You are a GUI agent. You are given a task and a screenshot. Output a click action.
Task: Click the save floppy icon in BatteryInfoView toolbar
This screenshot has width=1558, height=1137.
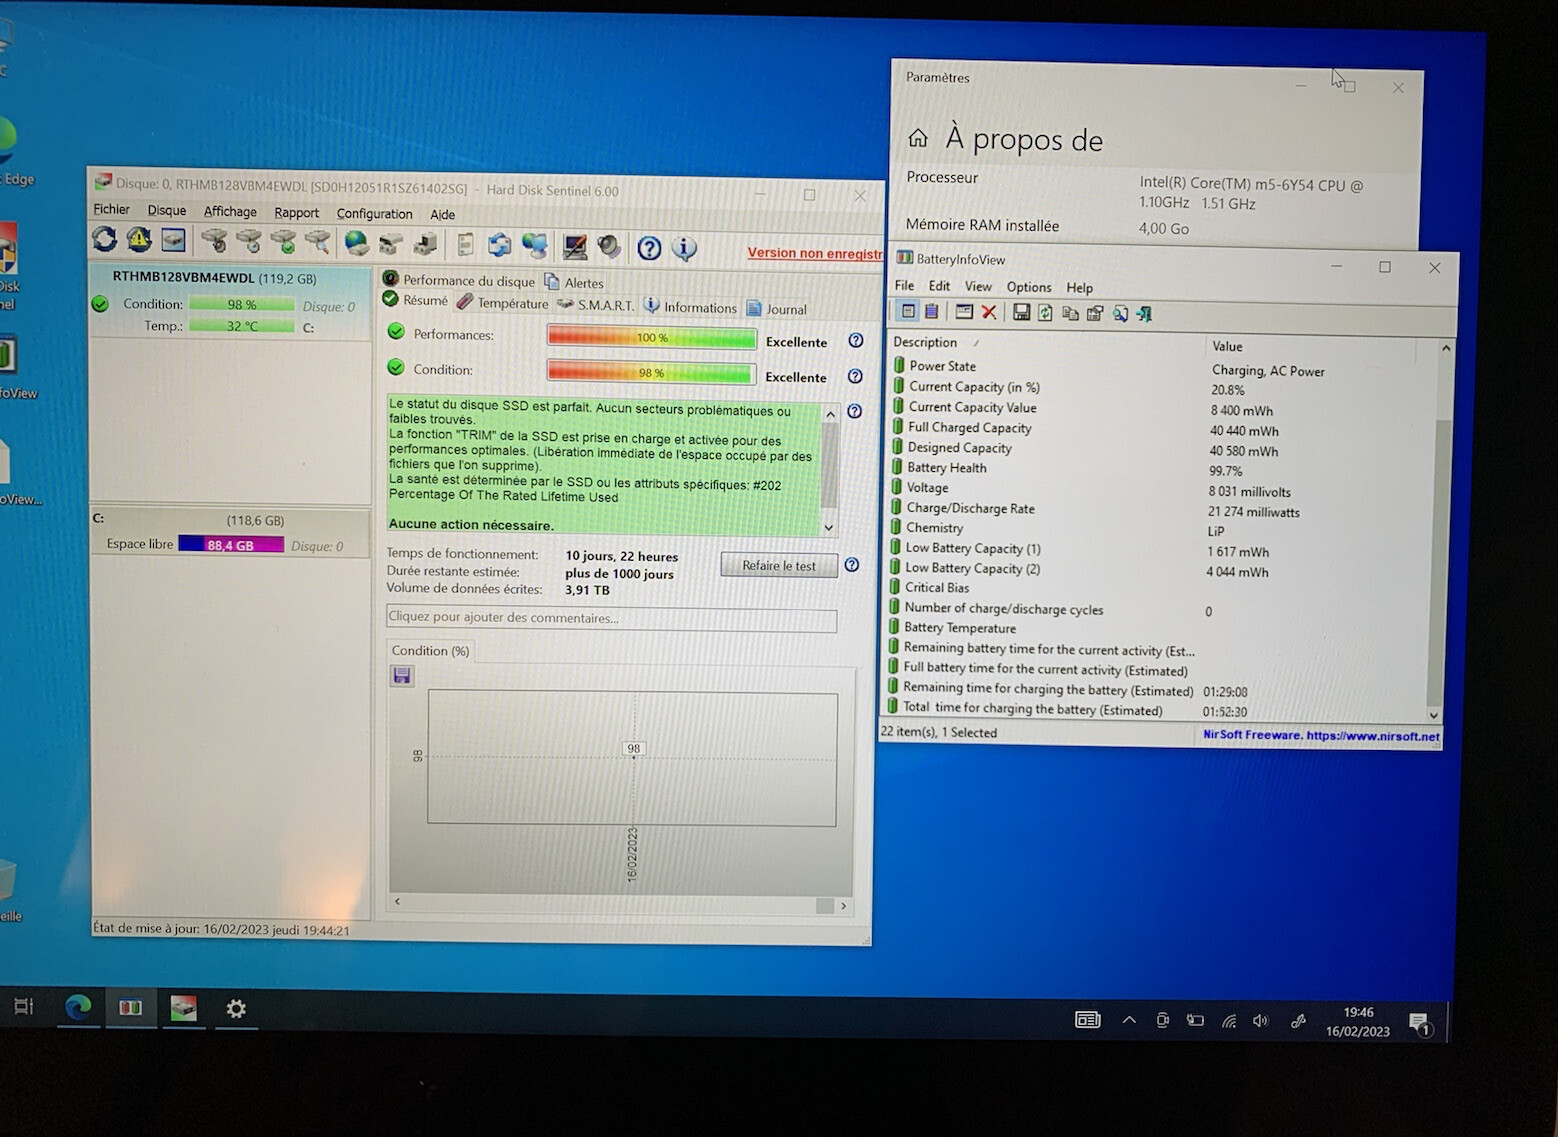point(1021,313)
